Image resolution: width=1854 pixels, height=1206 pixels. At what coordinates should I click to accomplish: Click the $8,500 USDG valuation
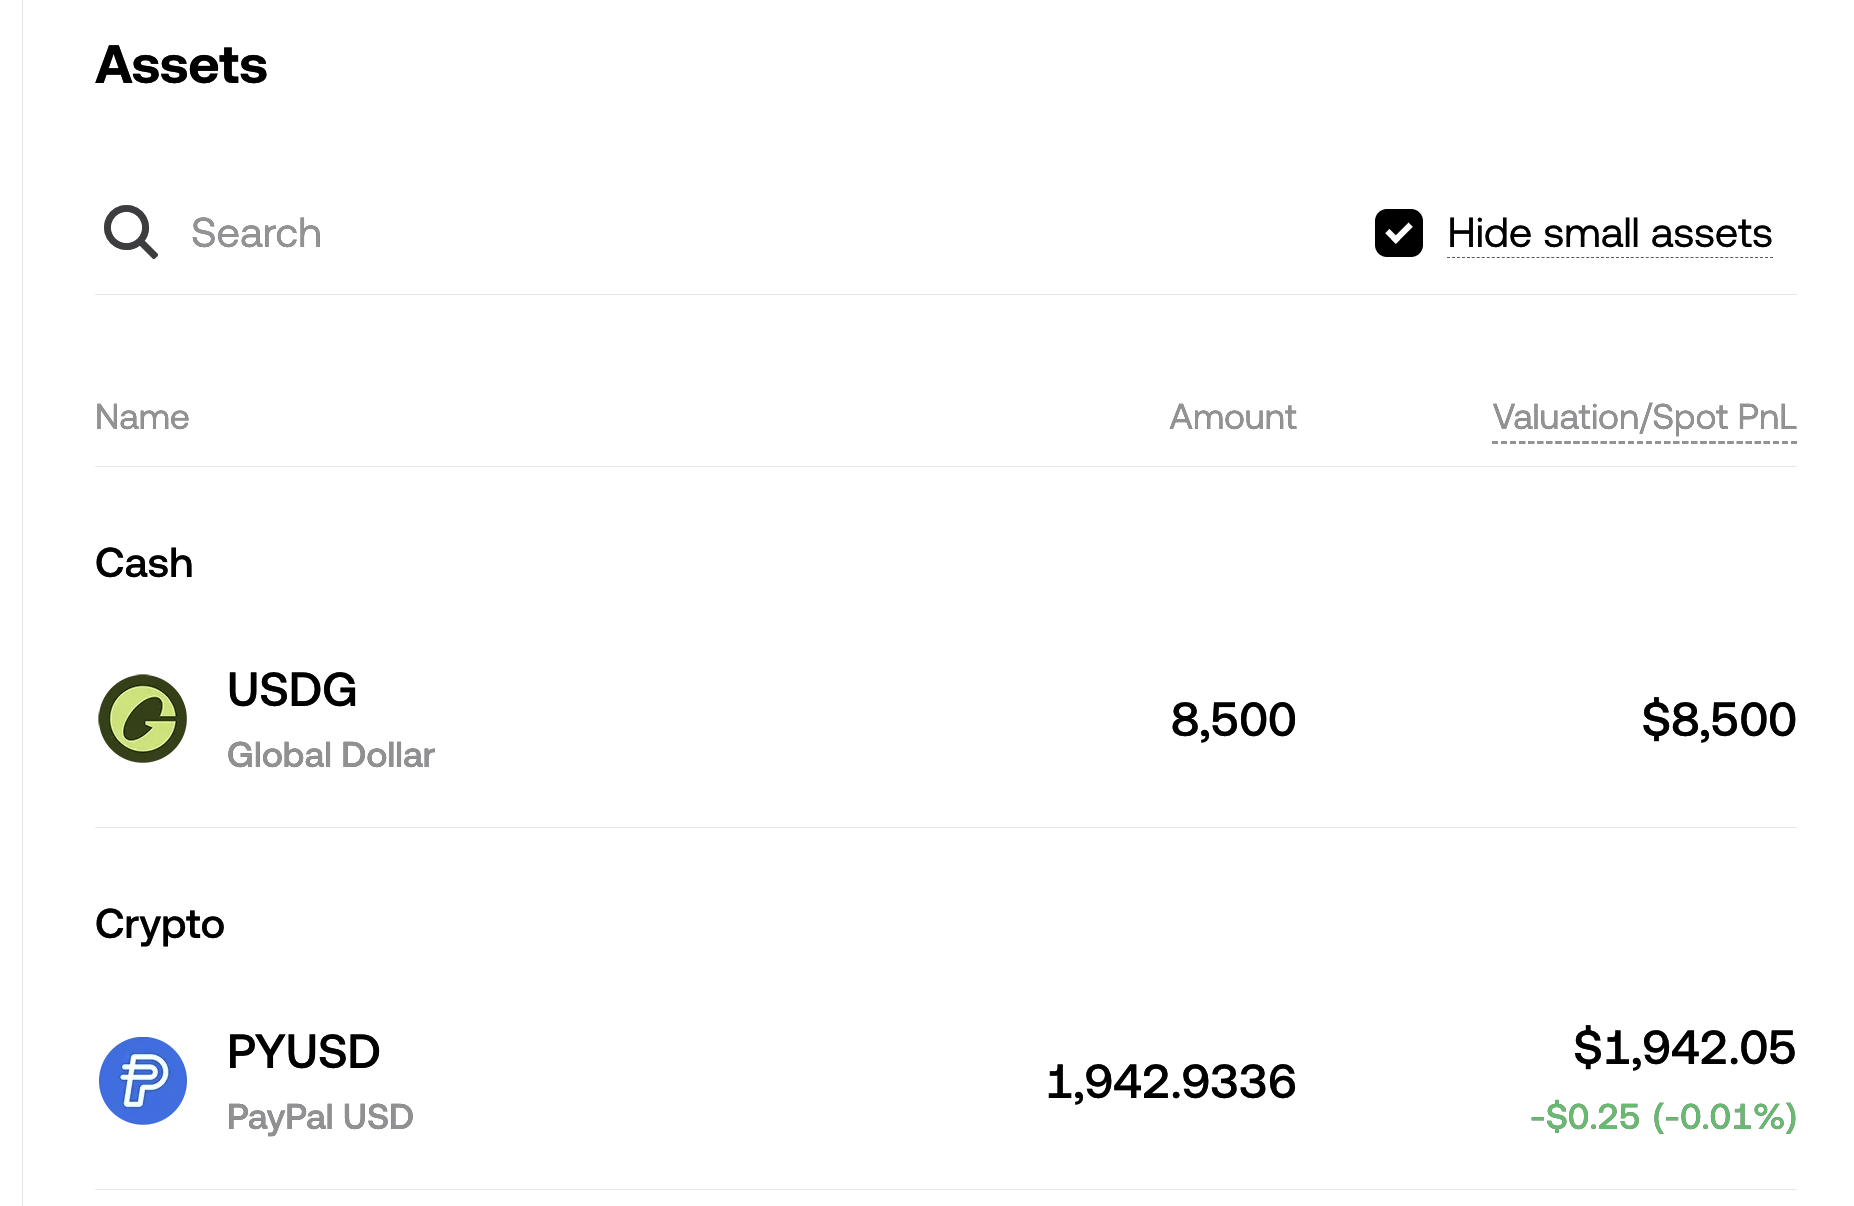[x=1718, y=720]
